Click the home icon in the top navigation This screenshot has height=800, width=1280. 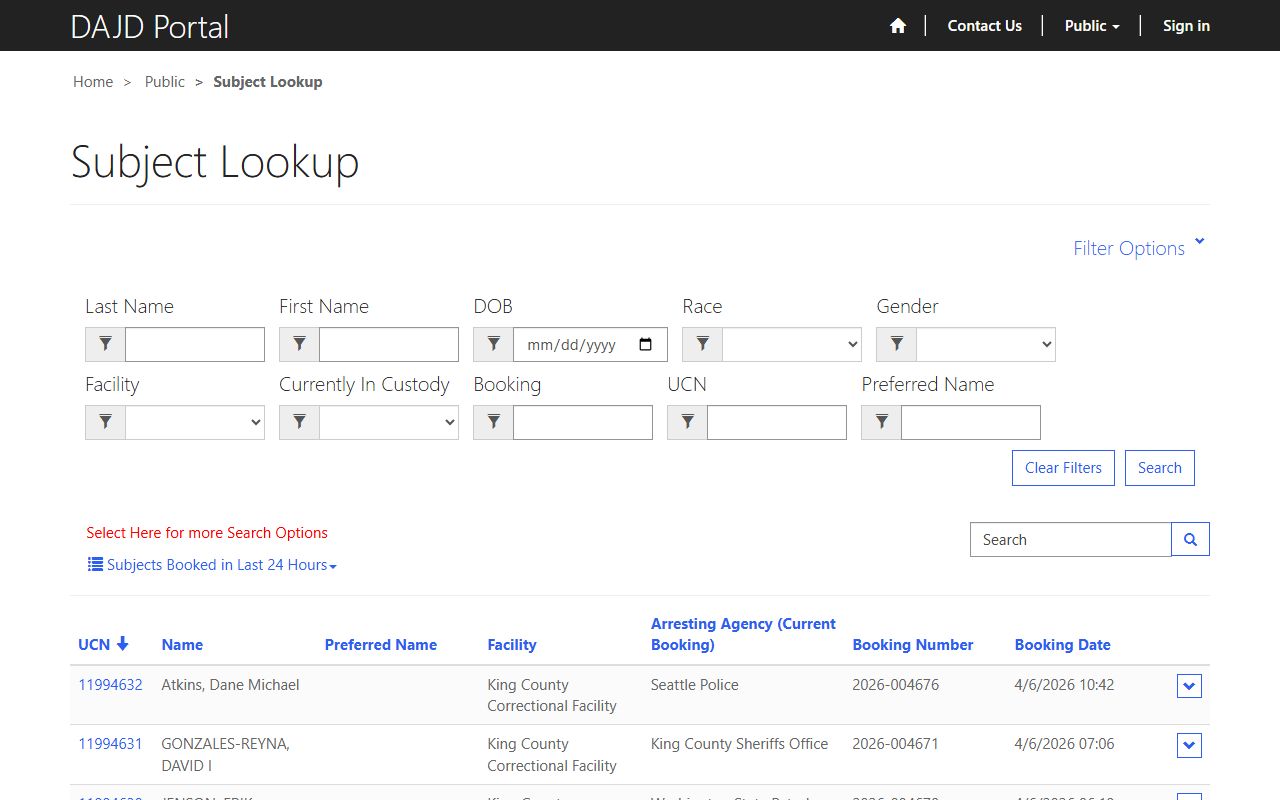tap(897, 26)
